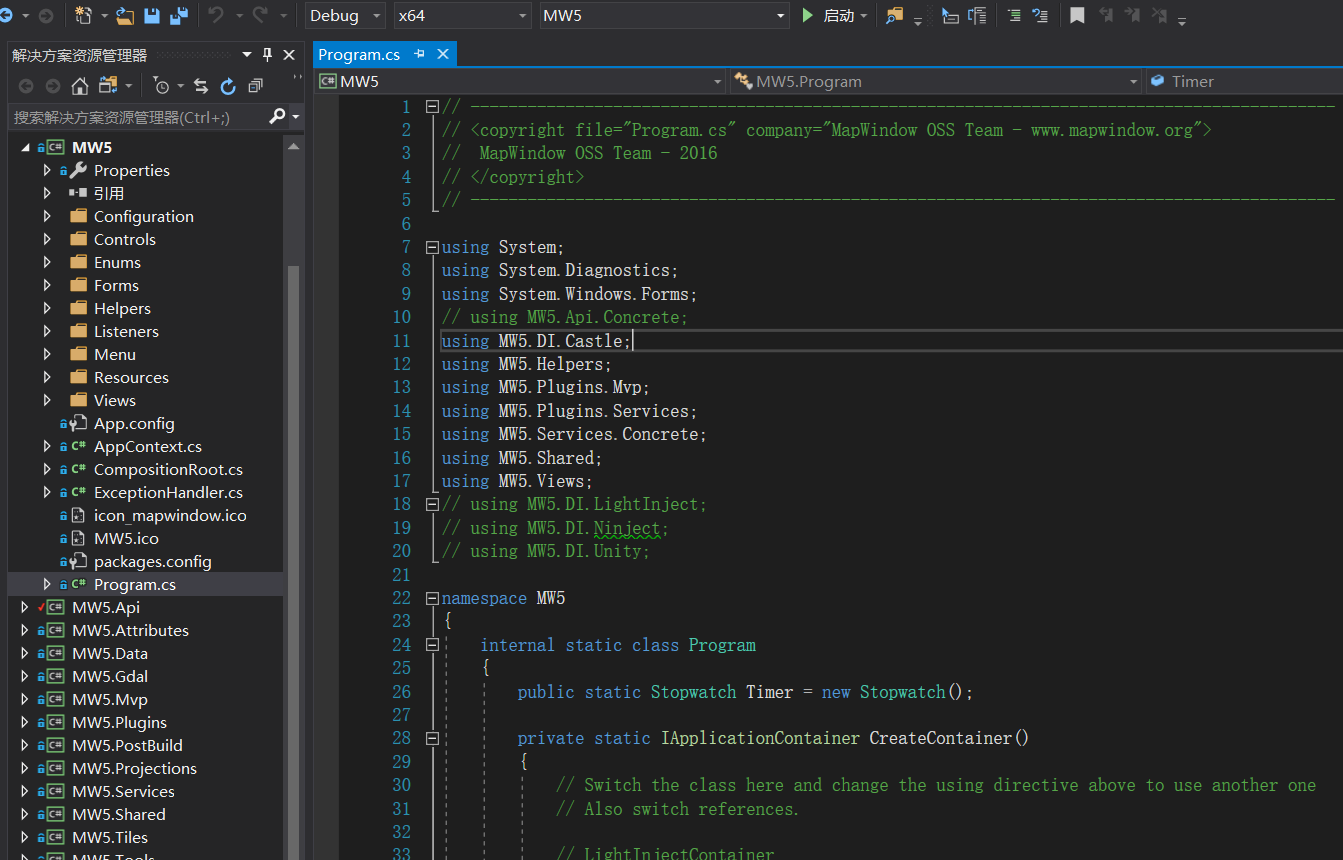Start debugging with the green play icon
This screenshot has width=1343, height=860.
(x=808, y=16)
